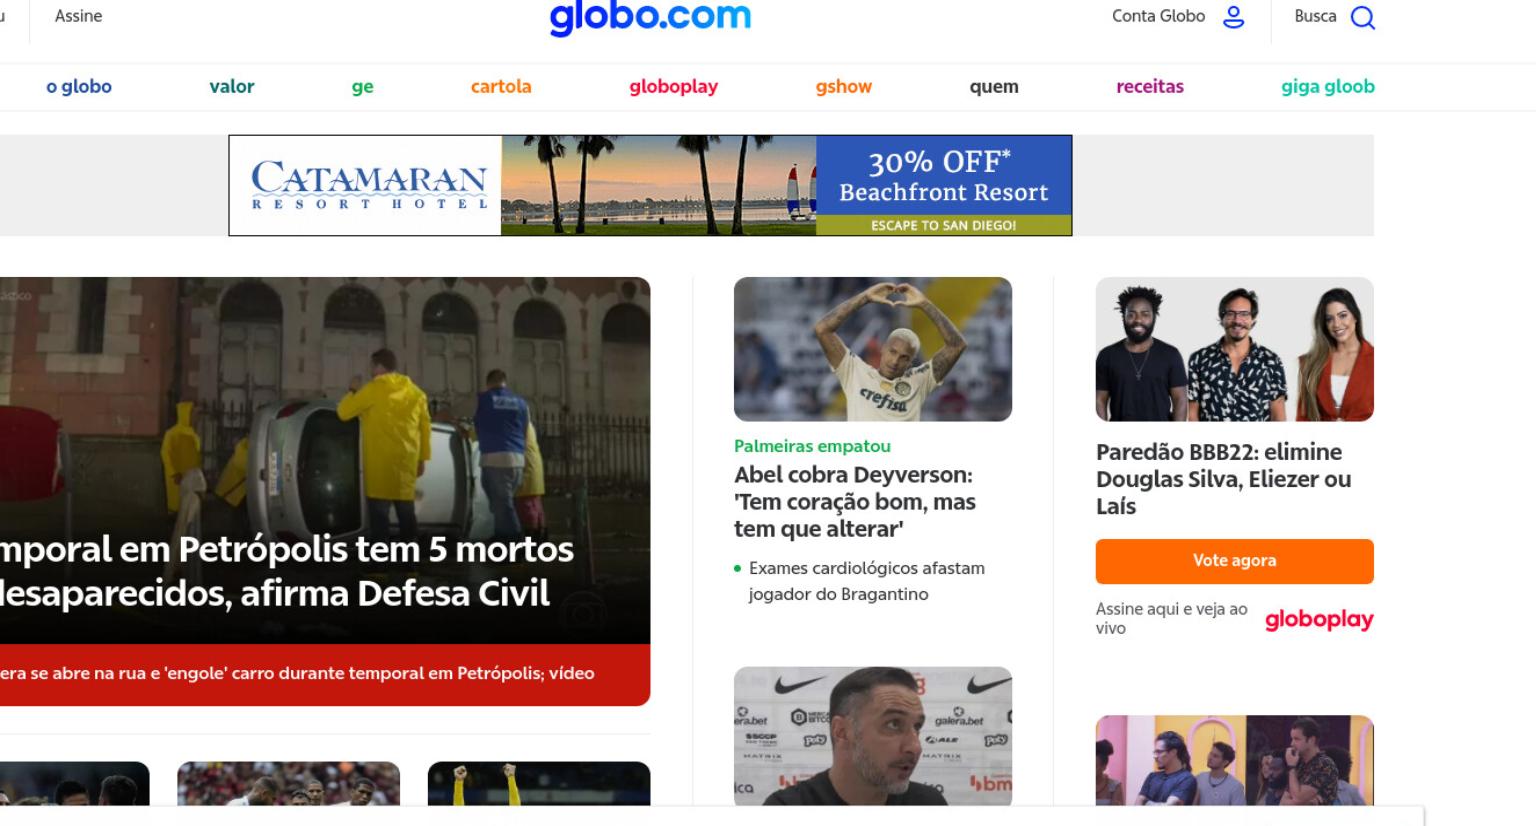Open the Paredão BBB22 contestants thumbnail
Viewport: 1536px width, 826px height.
point(1235,349)
